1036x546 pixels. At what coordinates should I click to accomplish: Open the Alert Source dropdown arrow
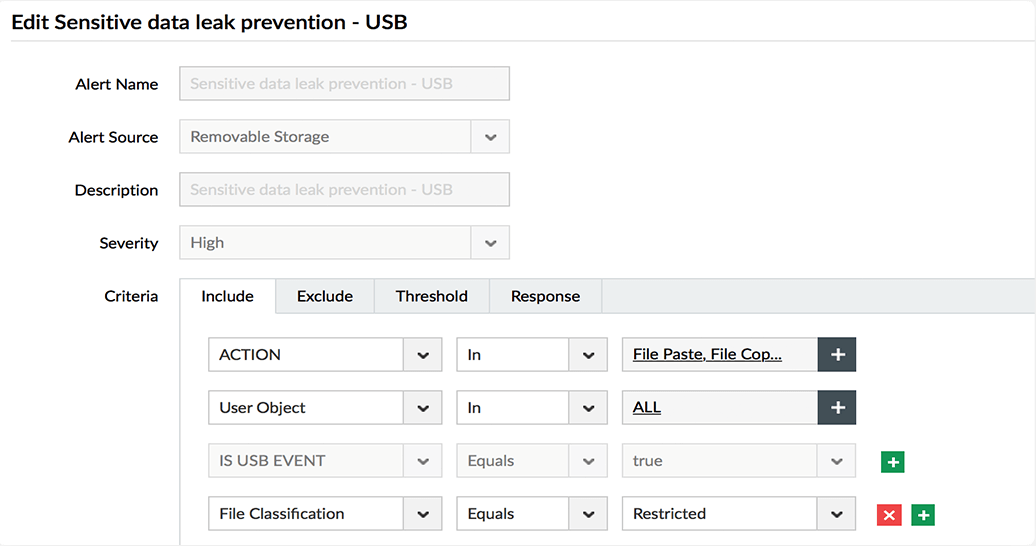coord(490,137)
